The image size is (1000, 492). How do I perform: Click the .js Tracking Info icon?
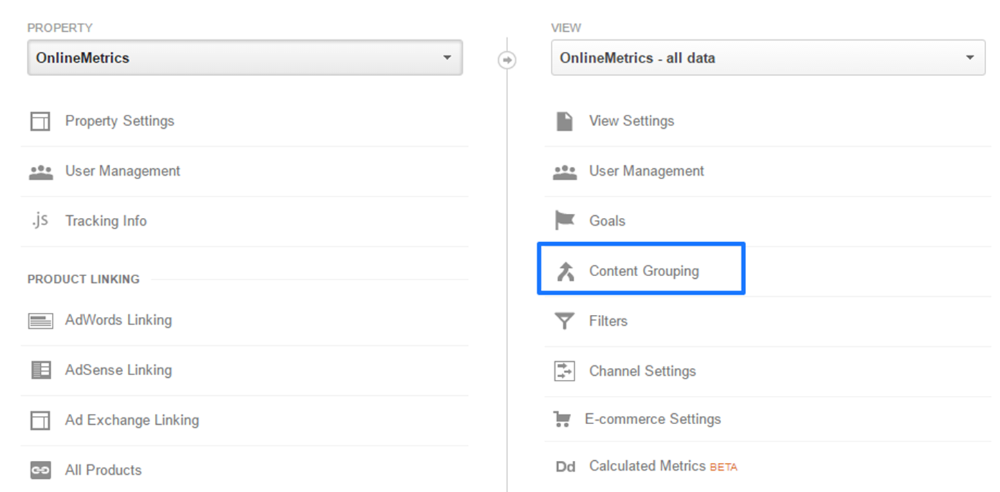[x=40, y=221]
